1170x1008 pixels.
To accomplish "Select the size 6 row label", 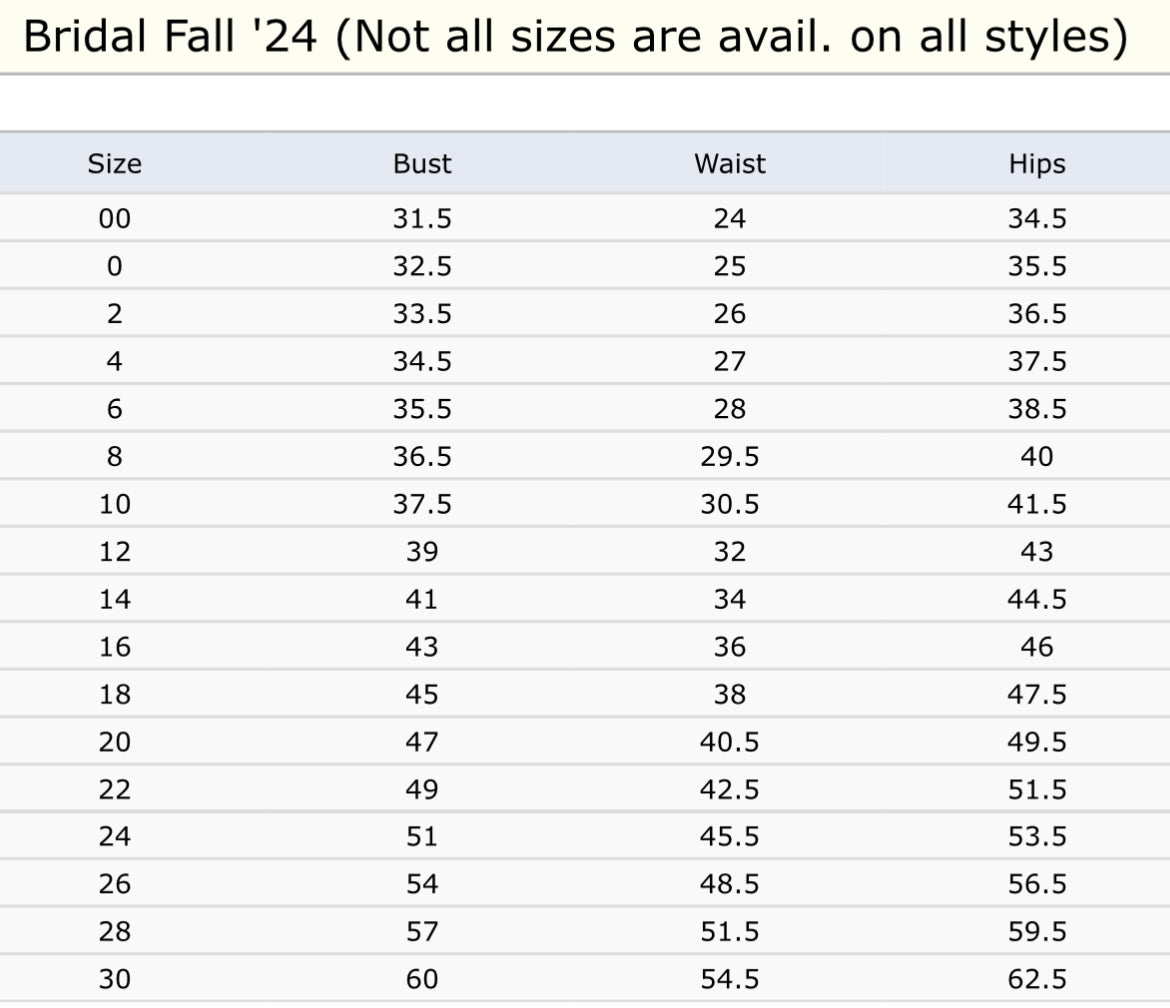I will tap(114, 409).
